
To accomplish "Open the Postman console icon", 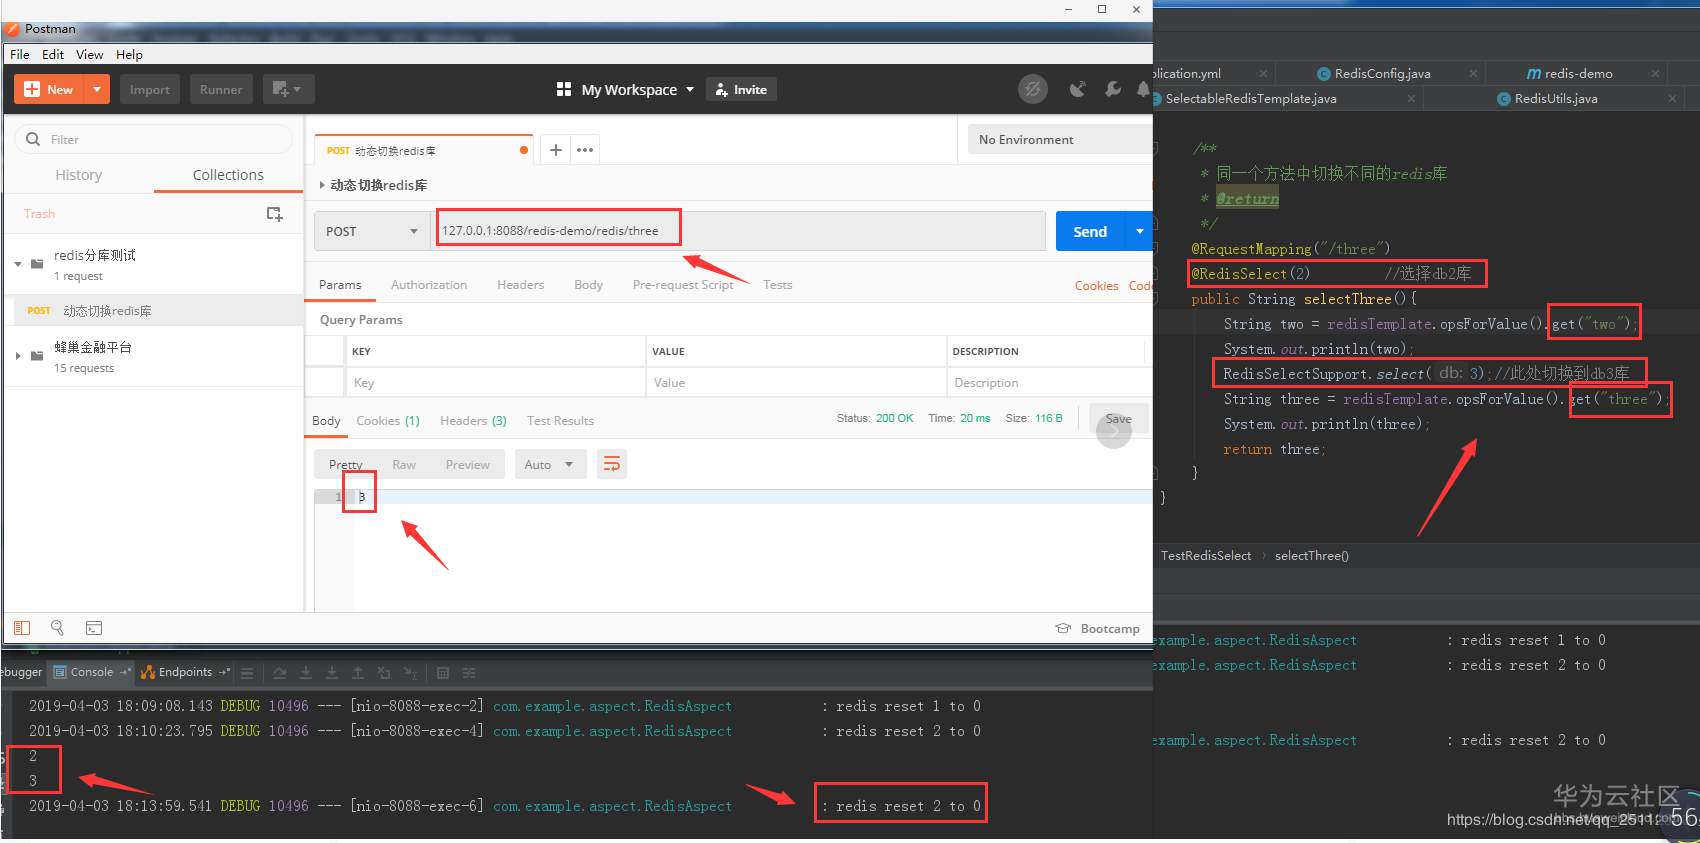I will 94,628.
